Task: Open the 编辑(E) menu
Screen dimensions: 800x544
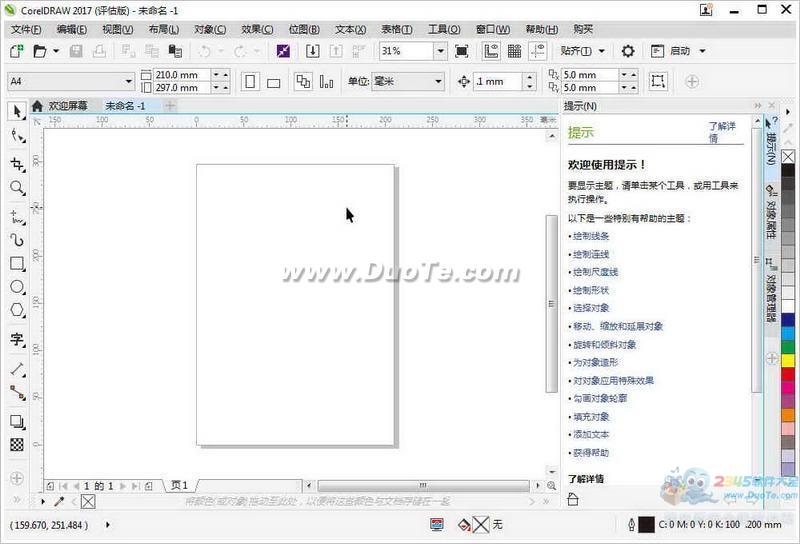Action: click(72, 30)
